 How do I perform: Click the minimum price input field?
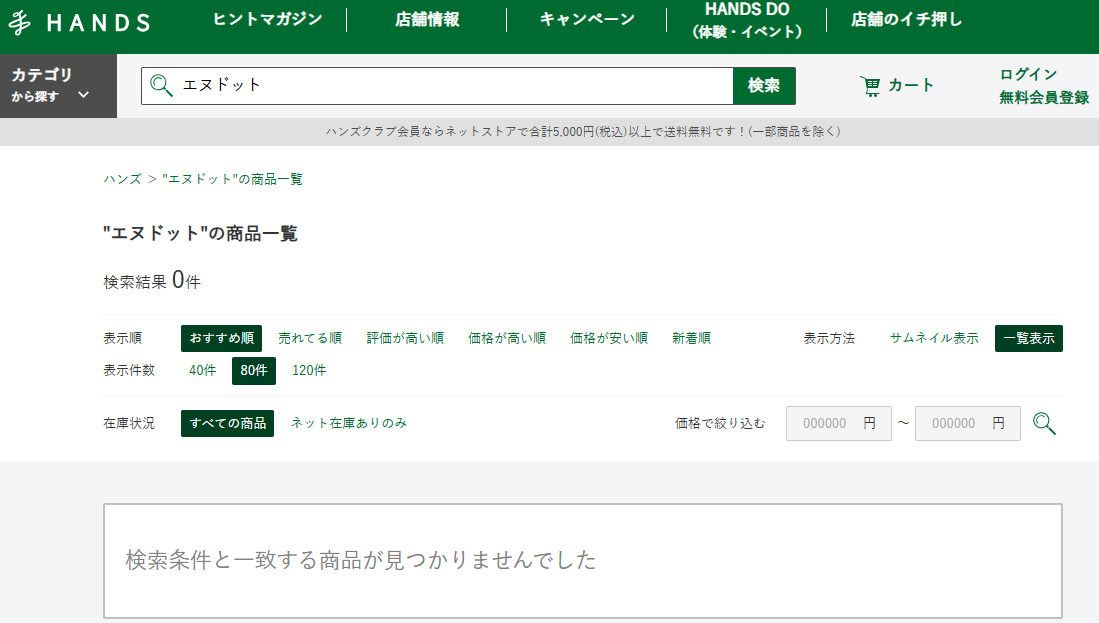839,423
